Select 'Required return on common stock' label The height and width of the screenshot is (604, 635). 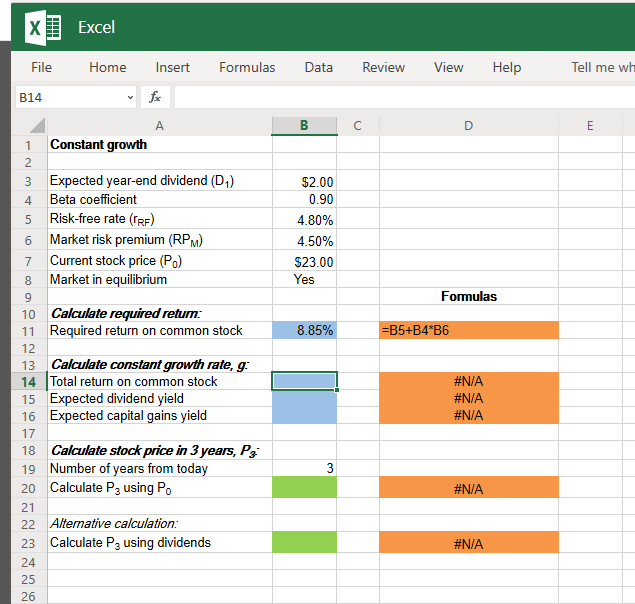[x=160, y=330]
